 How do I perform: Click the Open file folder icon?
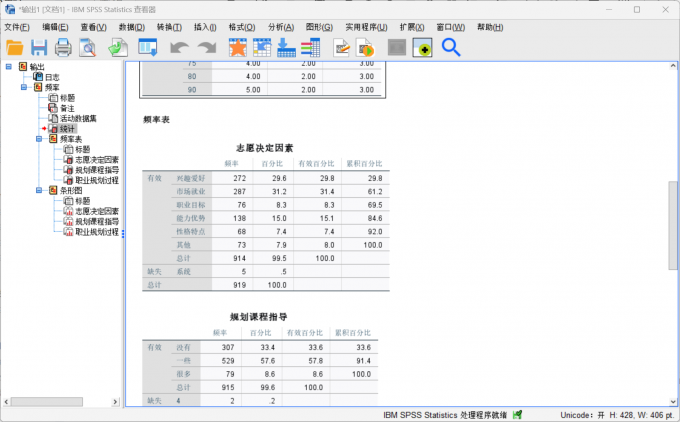[x=15, y=47]
